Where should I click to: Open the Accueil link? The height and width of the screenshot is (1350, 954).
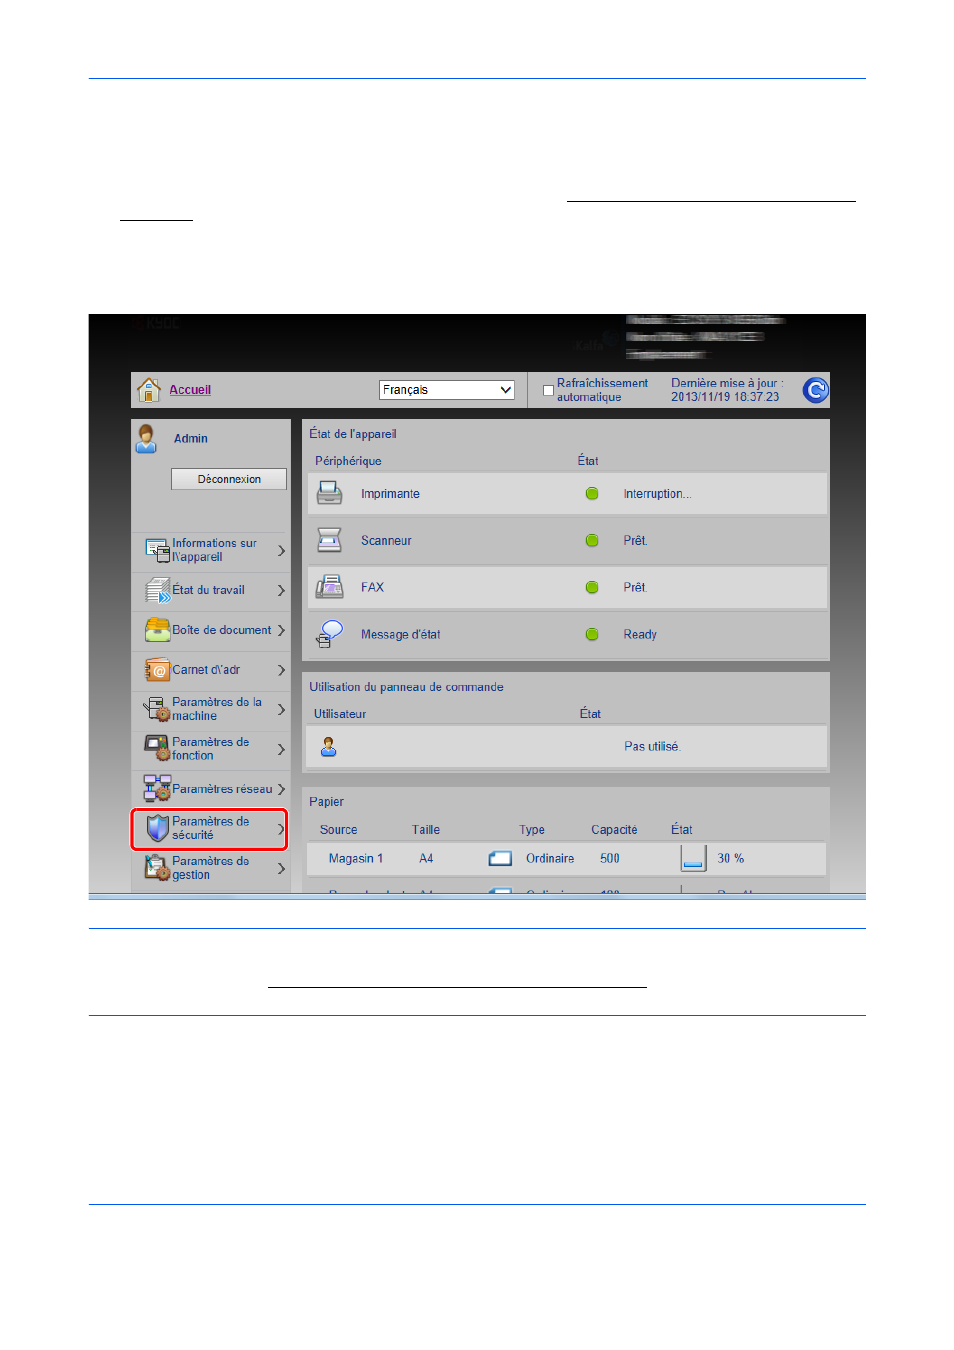click(x=190, y=390)
